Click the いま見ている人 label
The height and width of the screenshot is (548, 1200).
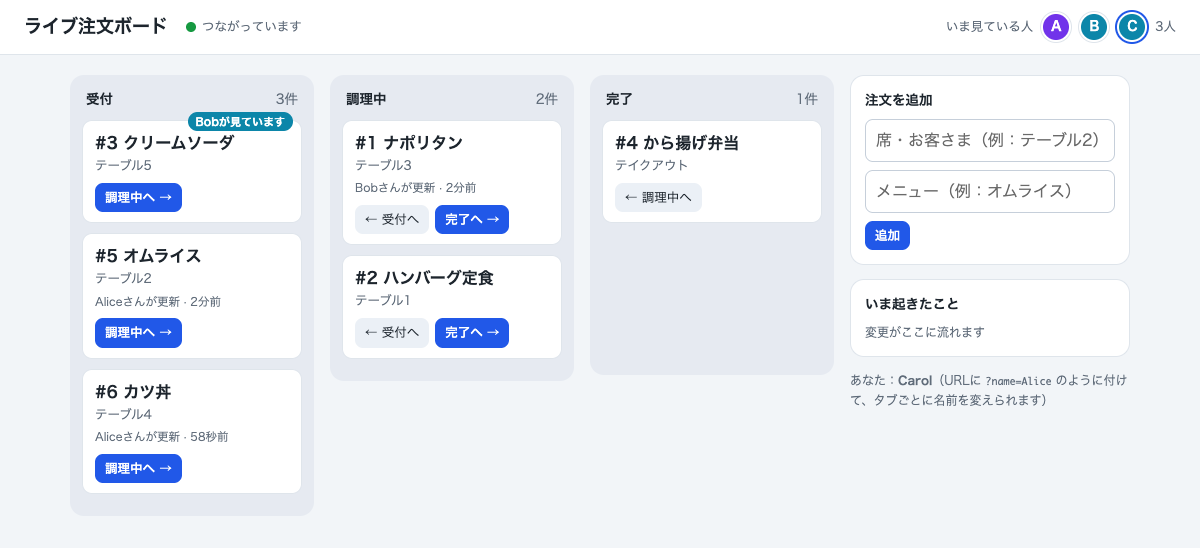990,27
